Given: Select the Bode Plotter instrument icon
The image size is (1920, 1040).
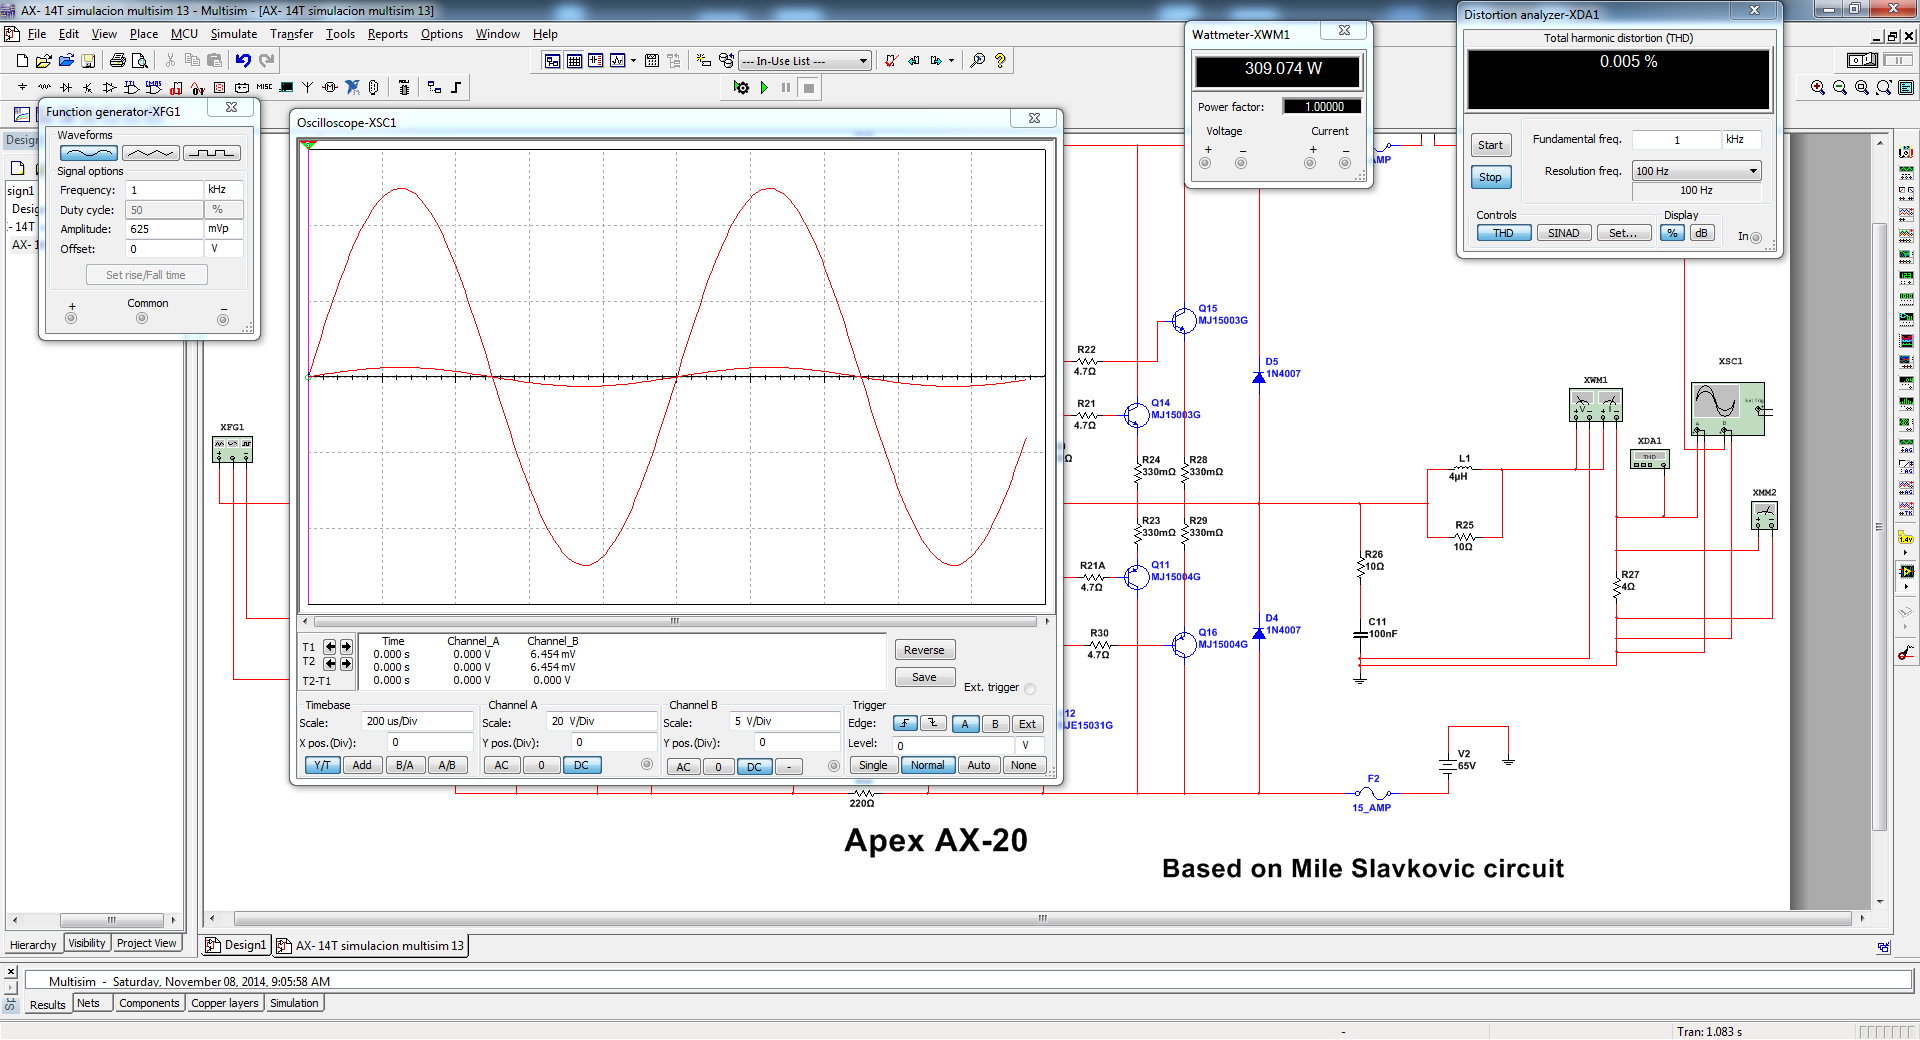Looking at the screenshot, I should tap(1906, 256).
